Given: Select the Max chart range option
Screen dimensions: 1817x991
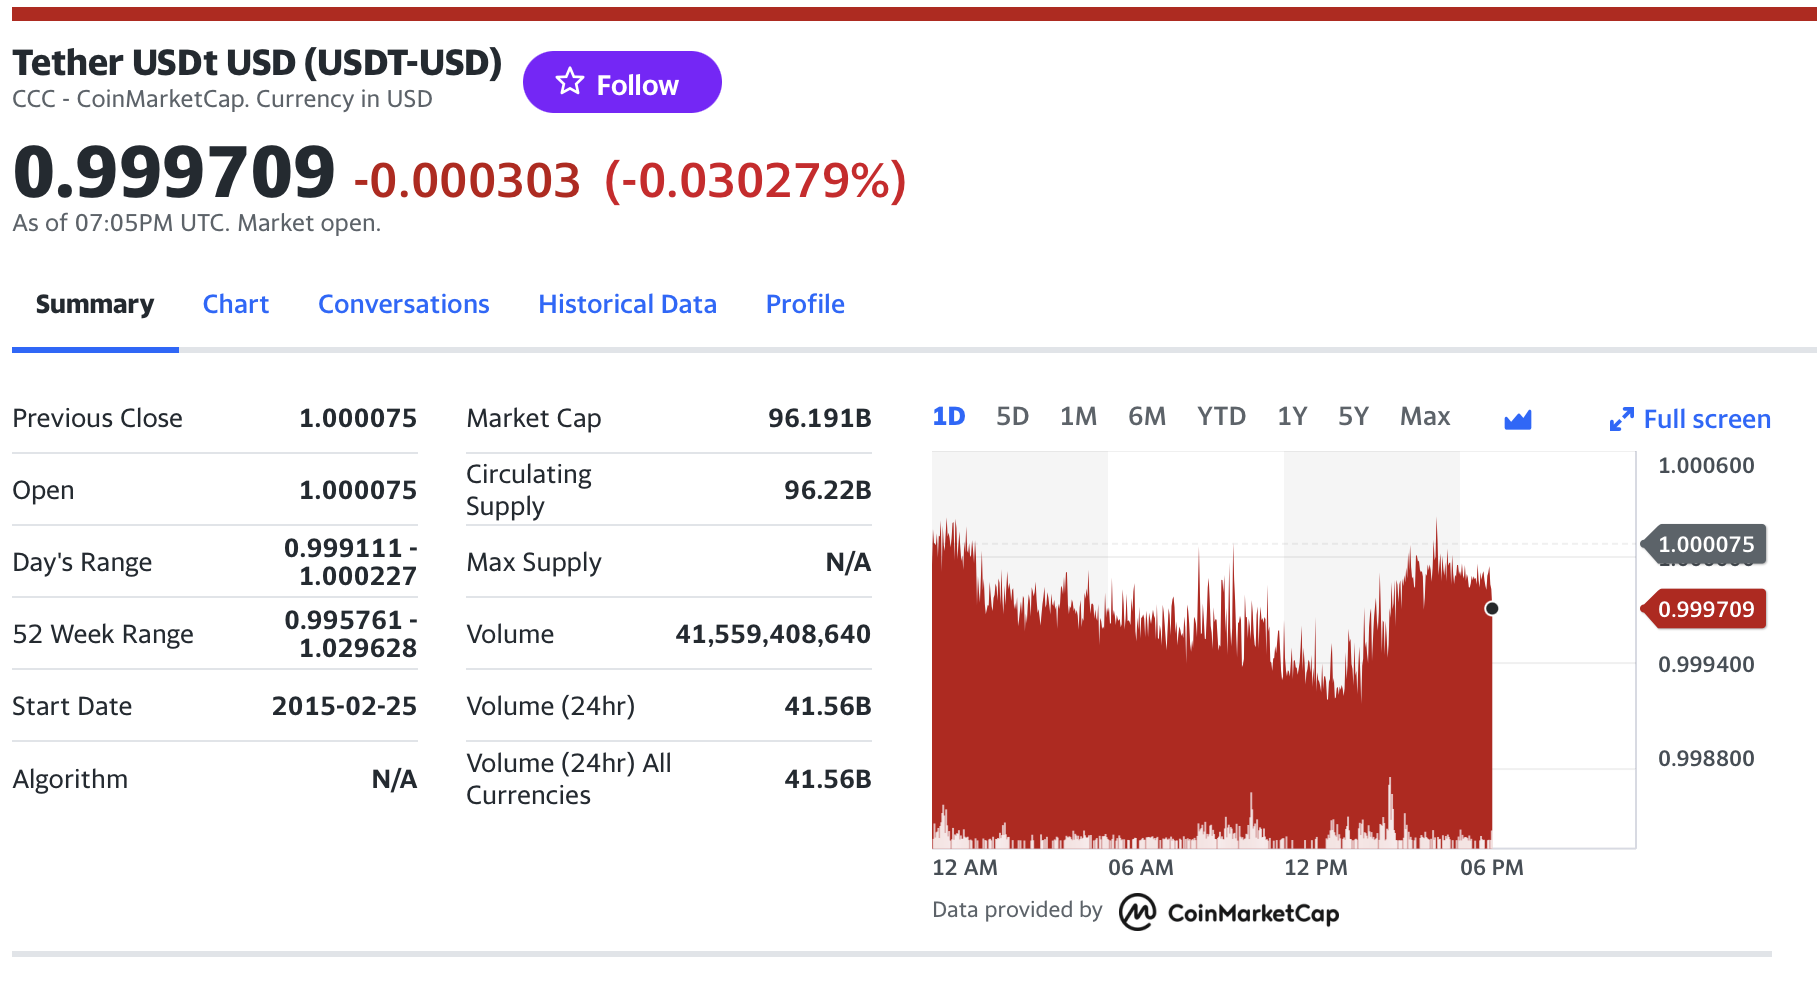Looking at the screenshot, I should pyautogui.click(x=1424, y=416).
